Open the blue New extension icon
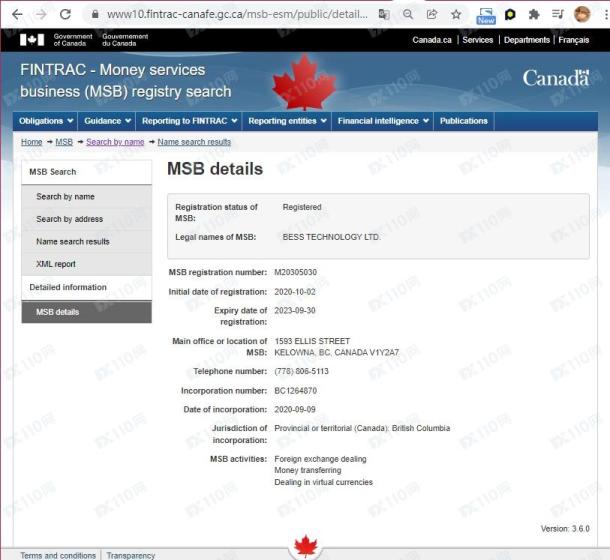 point(486,16)
